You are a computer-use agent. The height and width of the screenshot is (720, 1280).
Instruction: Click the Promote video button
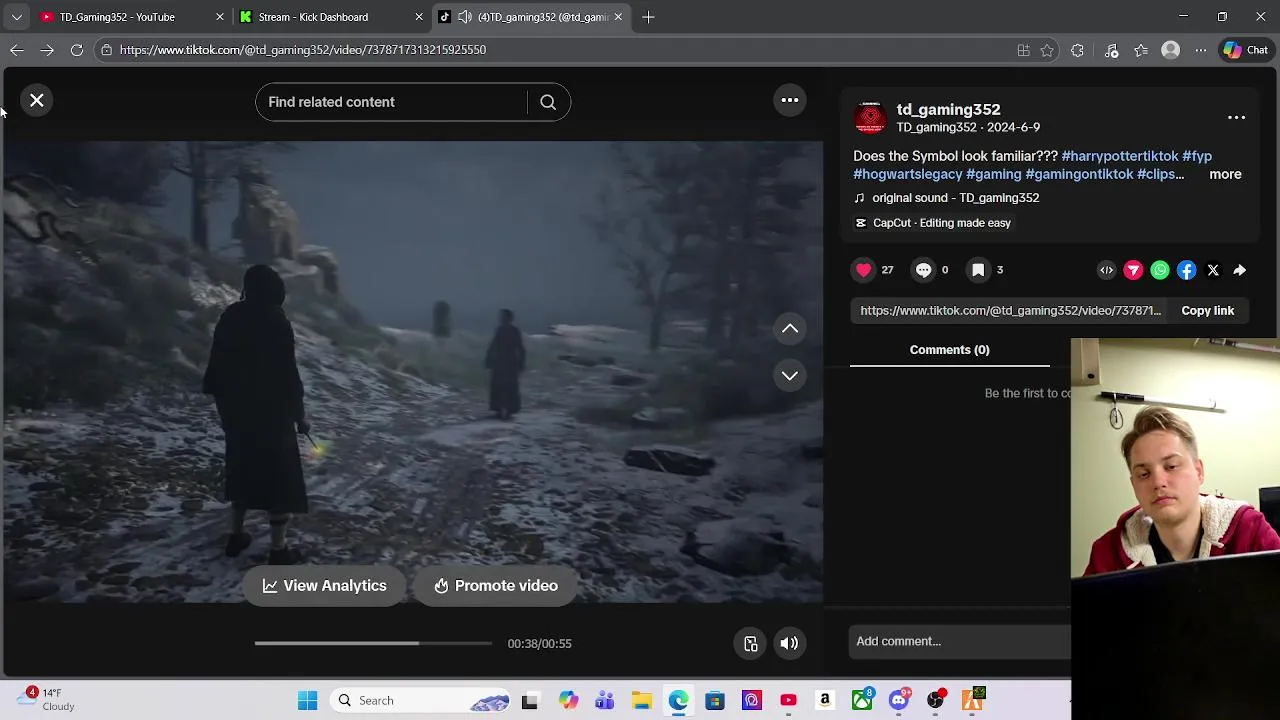[496, 586]
